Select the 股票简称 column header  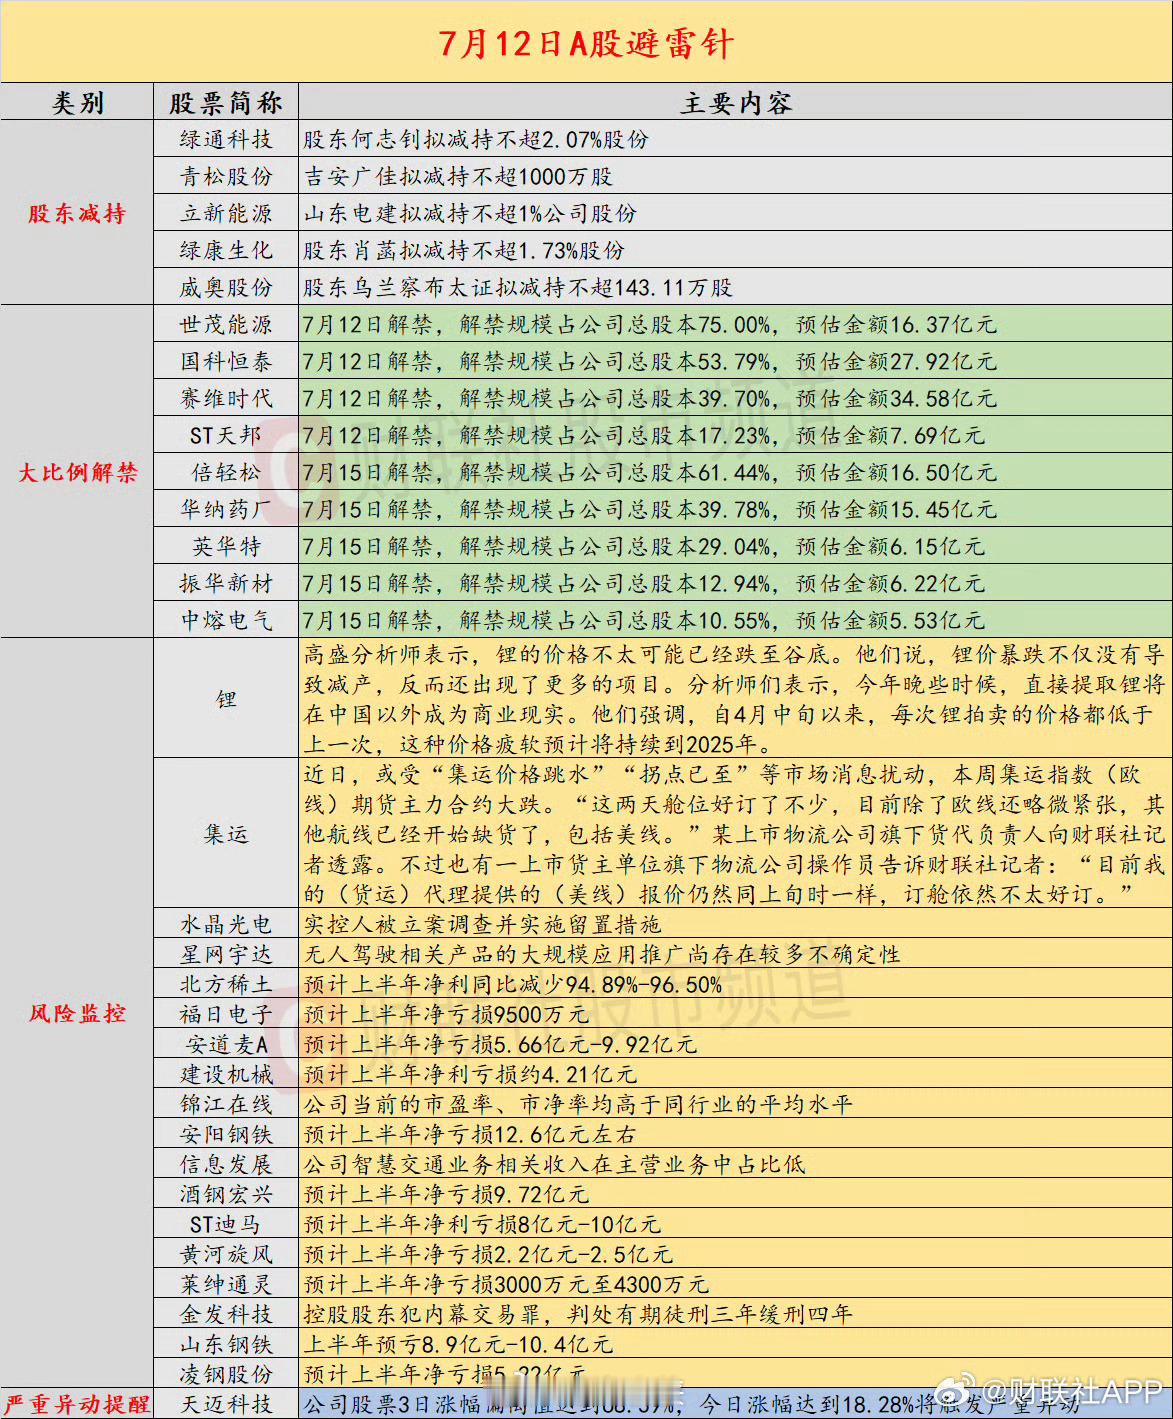[x=224, y=101]
